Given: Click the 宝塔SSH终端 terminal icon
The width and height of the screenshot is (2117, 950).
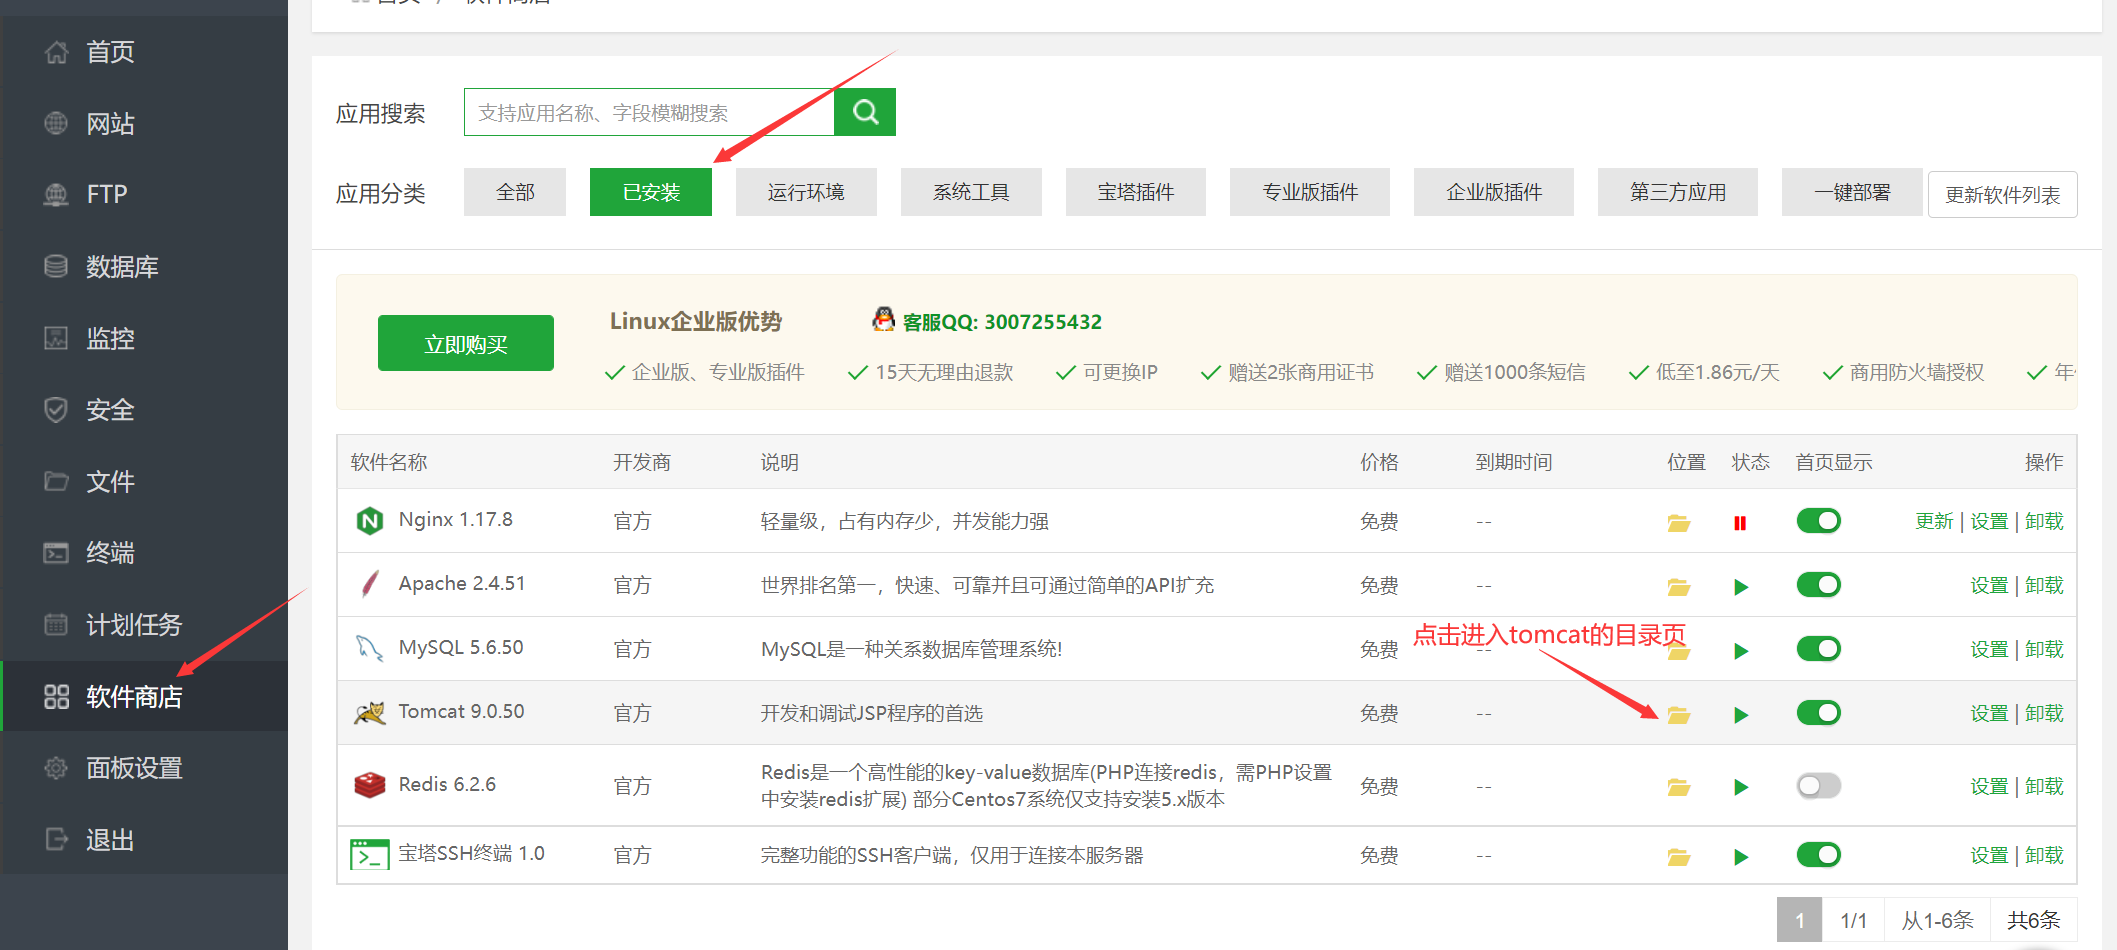Looking at the screenshot, I should point(370,854).
